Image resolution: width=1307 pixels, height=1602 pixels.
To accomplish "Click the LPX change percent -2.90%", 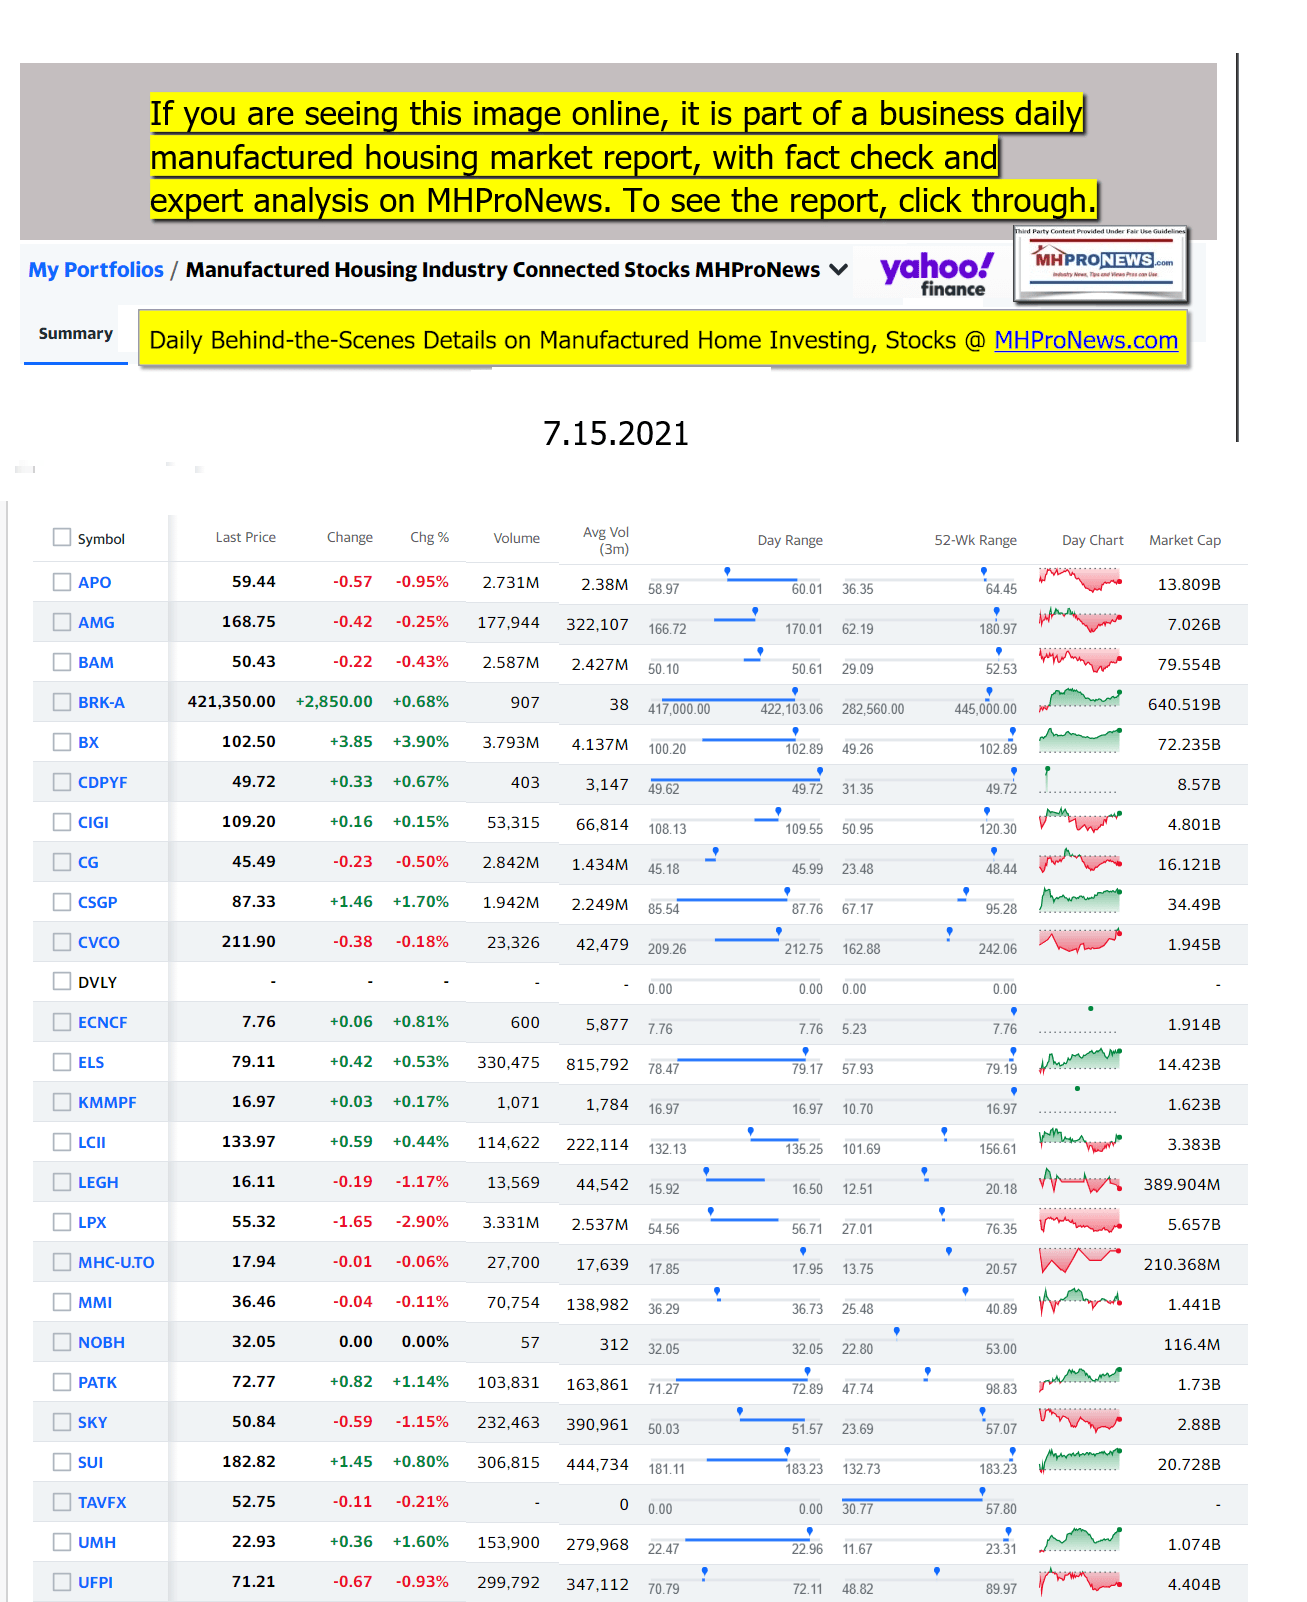I will point(422,1222).
